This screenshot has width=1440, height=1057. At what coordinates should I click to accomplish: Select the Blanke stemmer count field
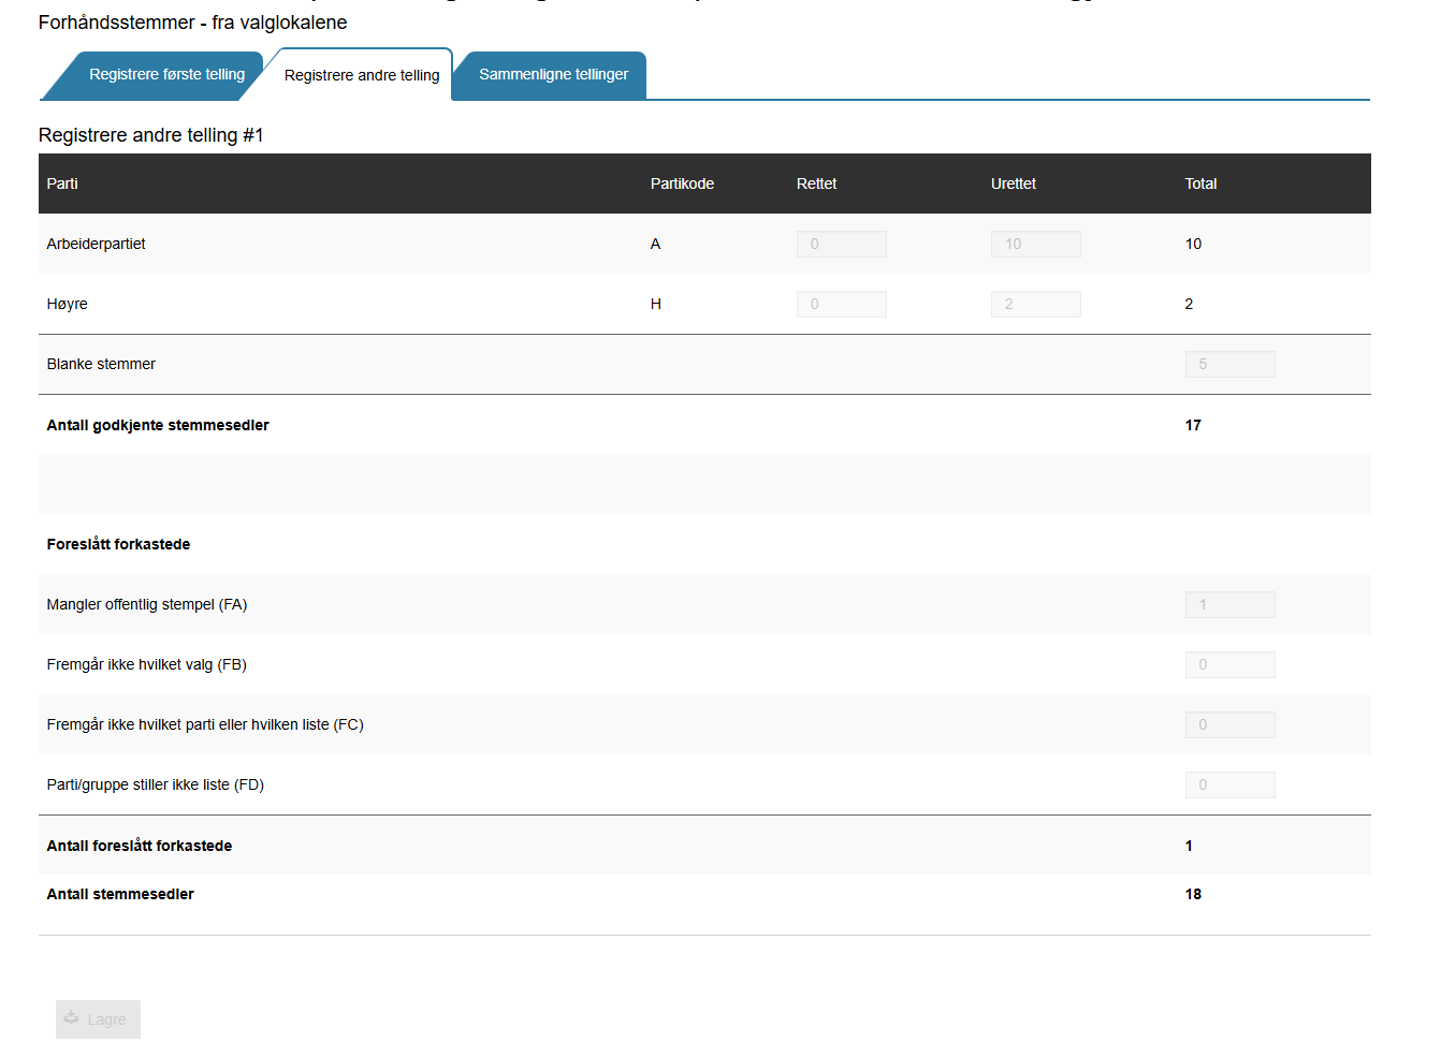click(x=1229, y=364)
